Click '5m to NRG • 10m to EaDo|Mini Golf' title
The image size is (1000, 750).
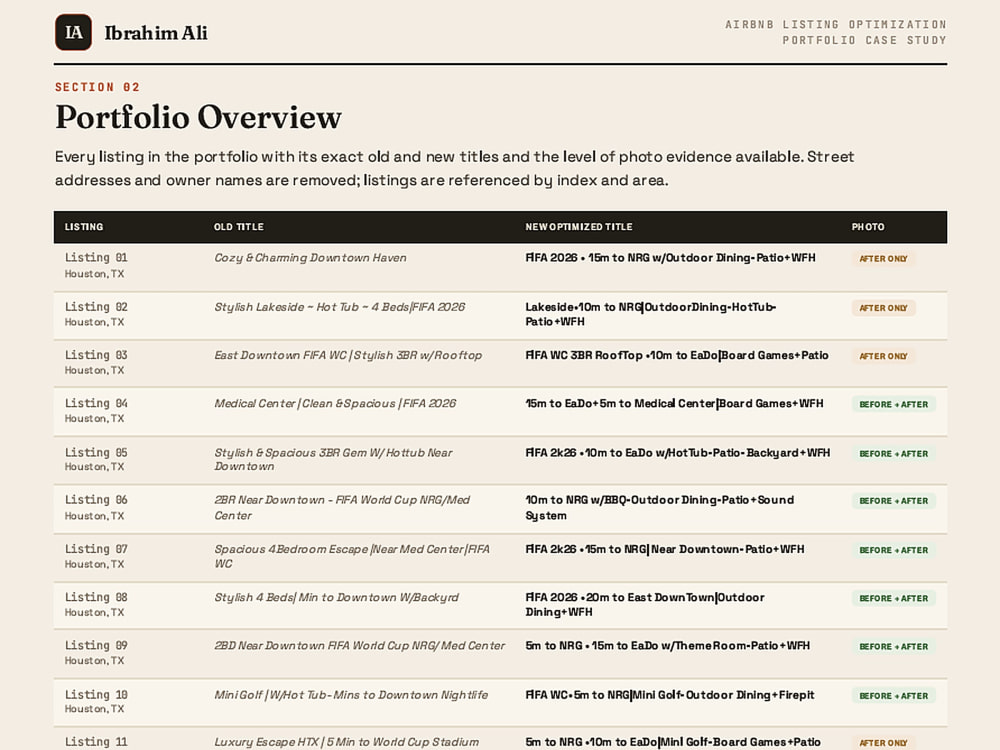click(673, 742)
